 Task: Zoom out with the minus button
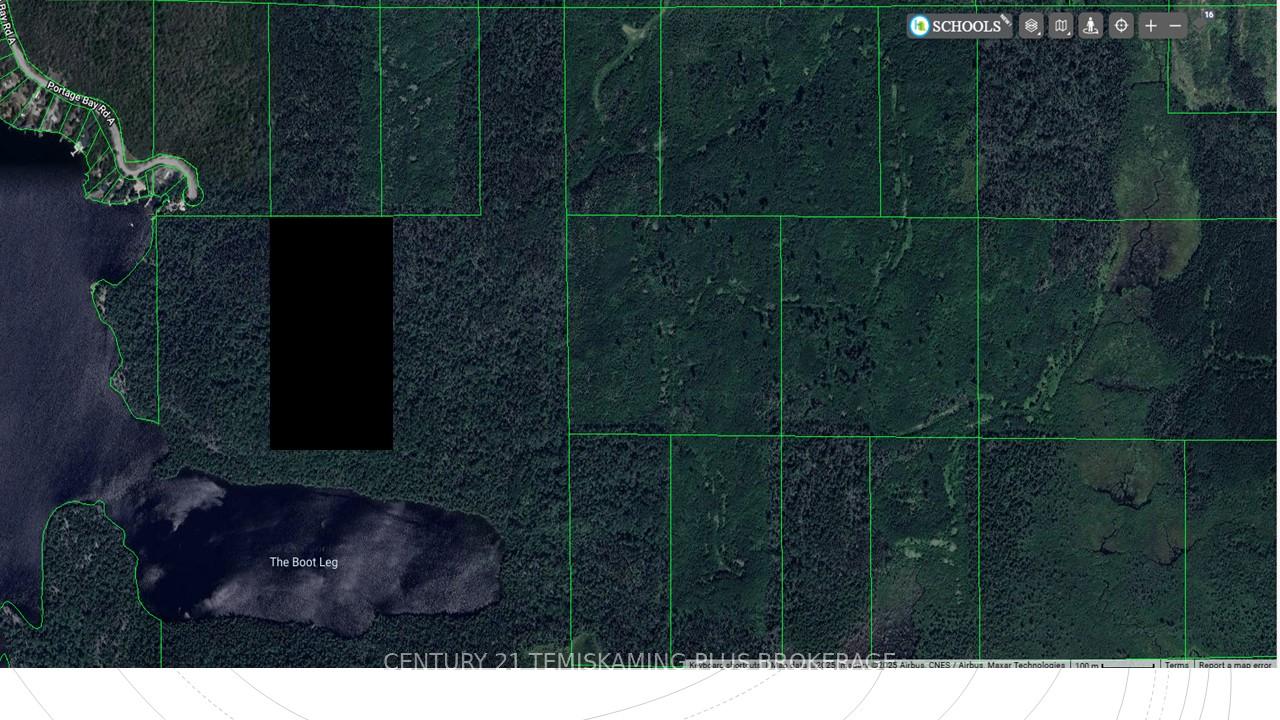point(1176,26)
